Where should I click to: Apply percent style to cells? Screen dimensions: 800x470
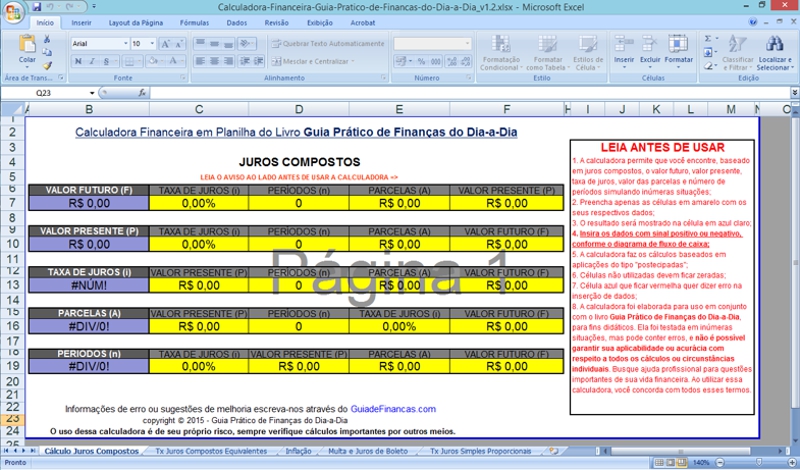click(x=421, y=61)
